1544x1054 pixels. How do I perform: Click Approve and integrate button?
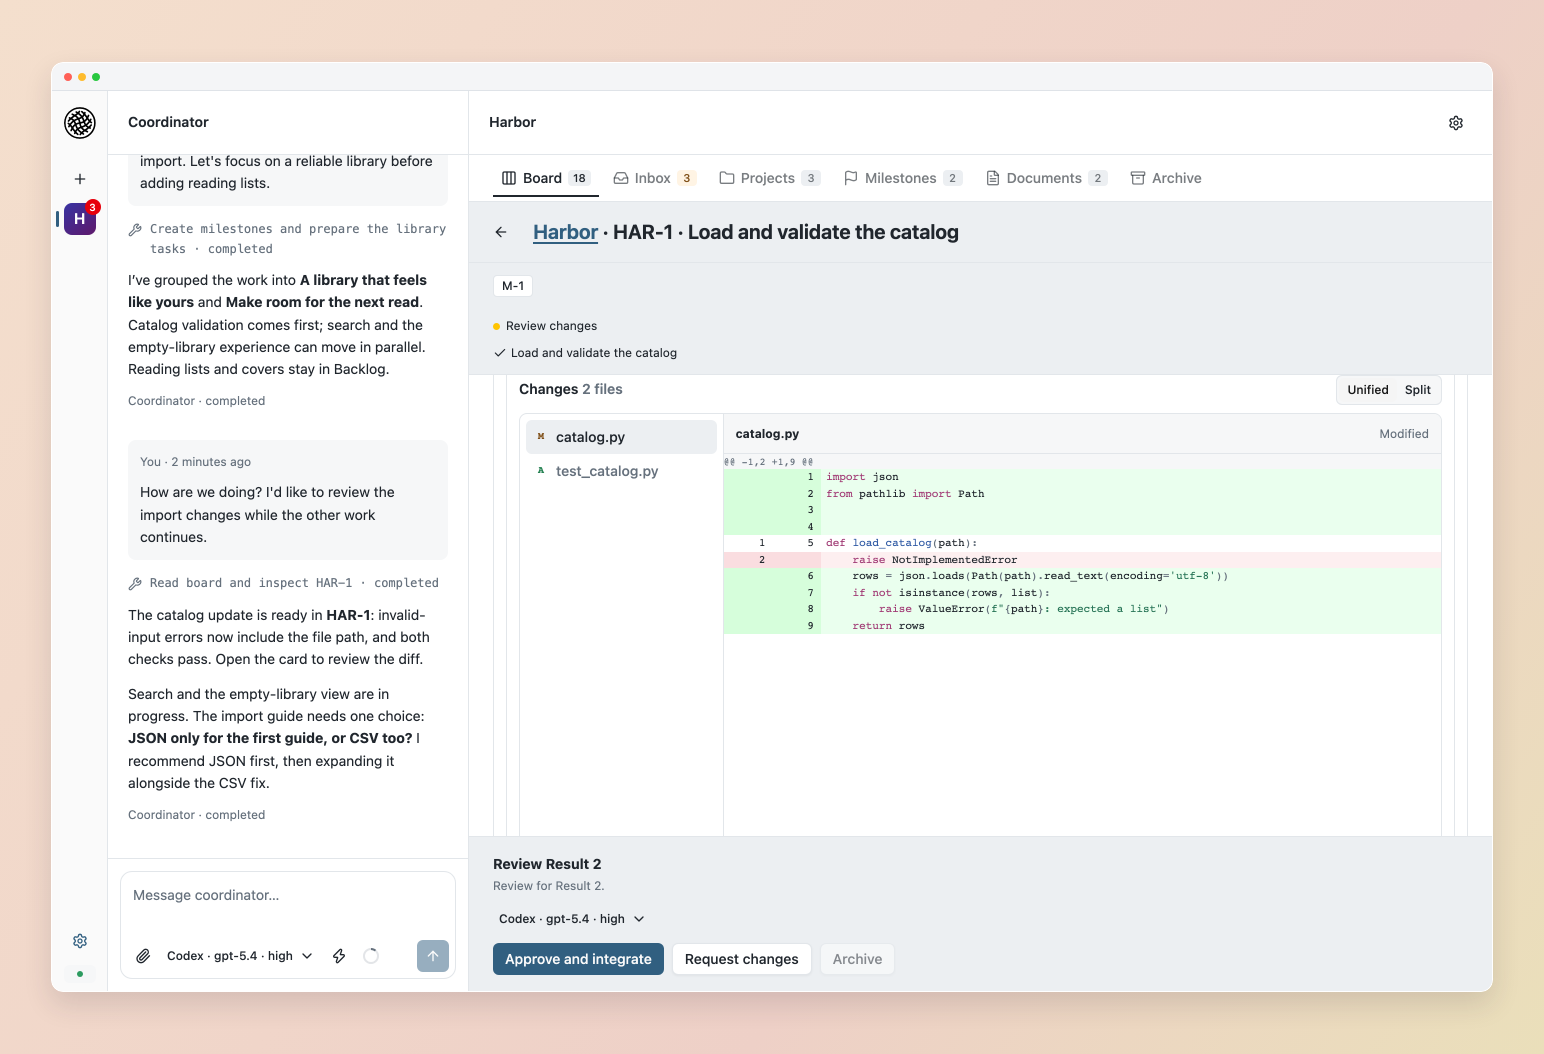(578, 959)
